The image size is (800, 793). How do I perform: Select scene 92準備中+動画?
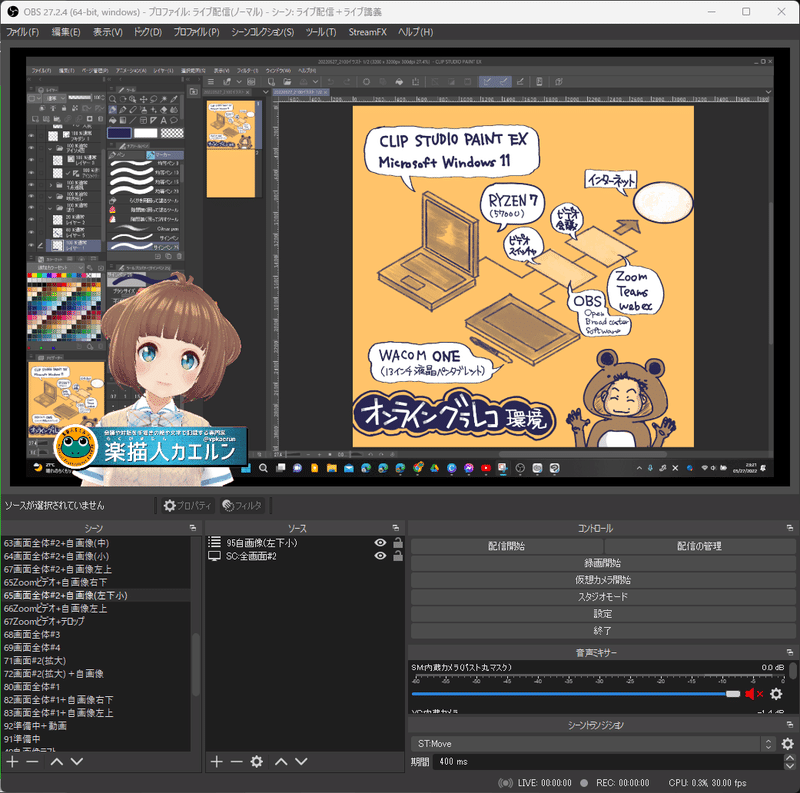tap(35, 726)
